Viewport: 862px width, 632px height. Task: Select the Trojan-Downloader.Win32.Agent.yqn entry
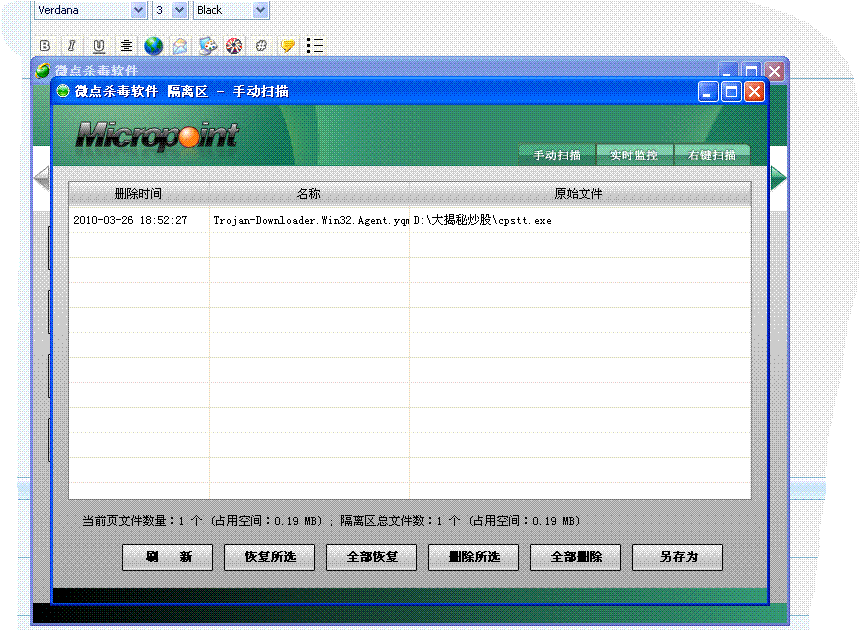pos(311,220)
